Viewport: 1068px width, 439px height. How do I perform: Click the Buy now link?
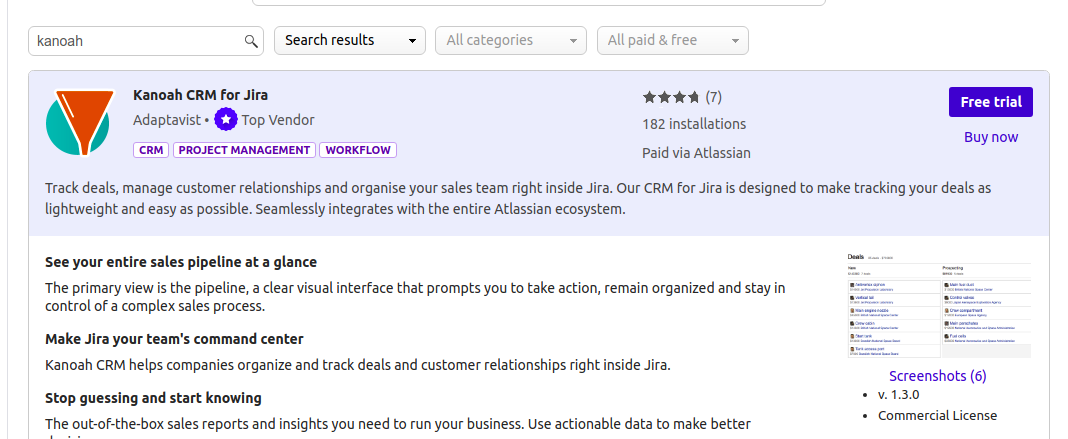pos(990,137)
